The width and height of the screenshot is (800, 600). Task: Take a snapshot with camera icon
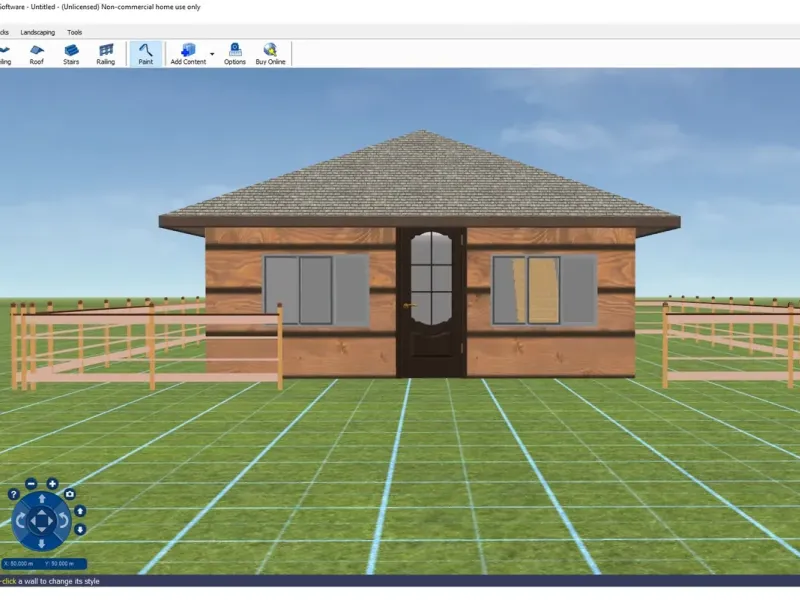pos(70,494)
